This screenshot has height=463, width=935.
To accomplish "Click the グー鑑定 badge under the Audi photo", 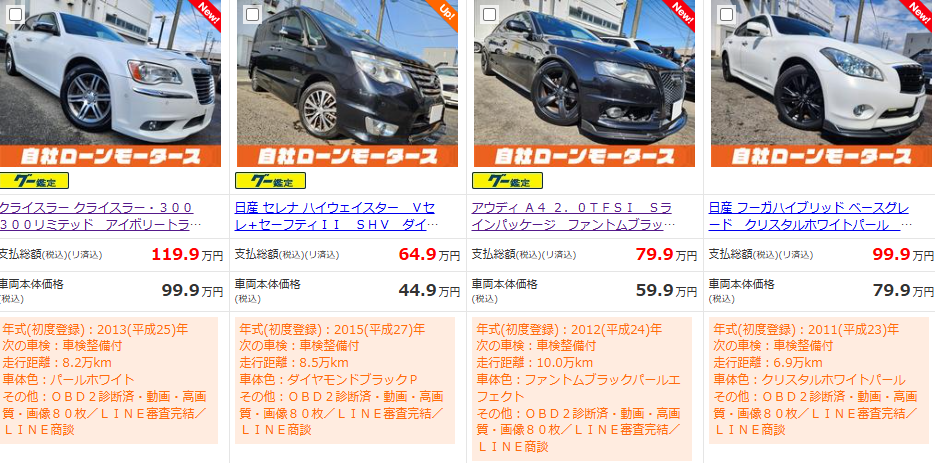I will point(507,181).
